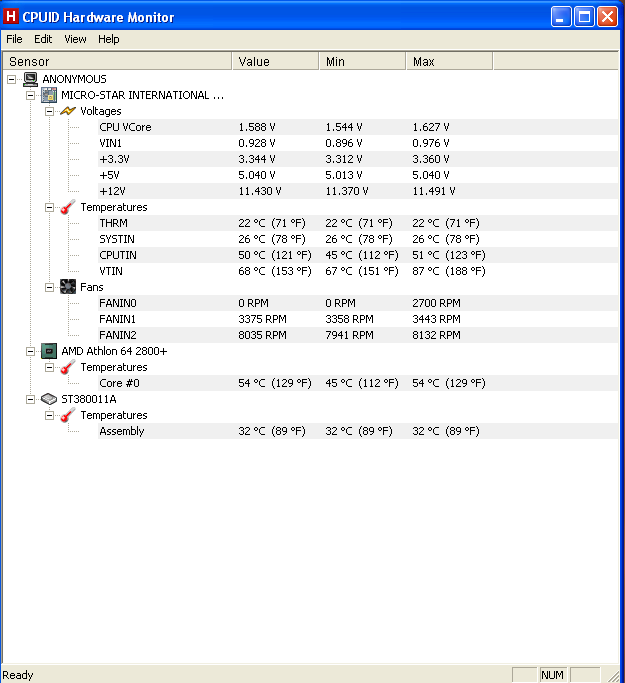
Task: Open the File menu
Action: (14, 39)
